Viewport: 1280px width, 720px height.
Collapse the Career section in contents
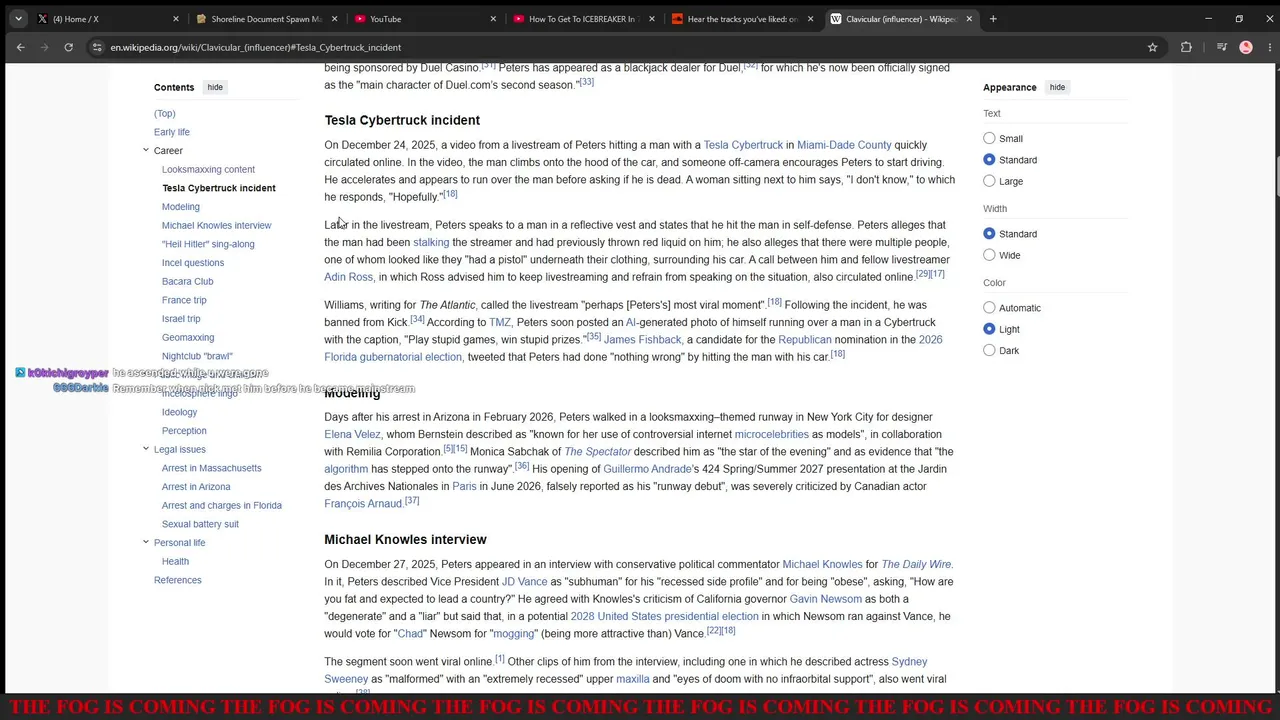(x=145, y=150)
